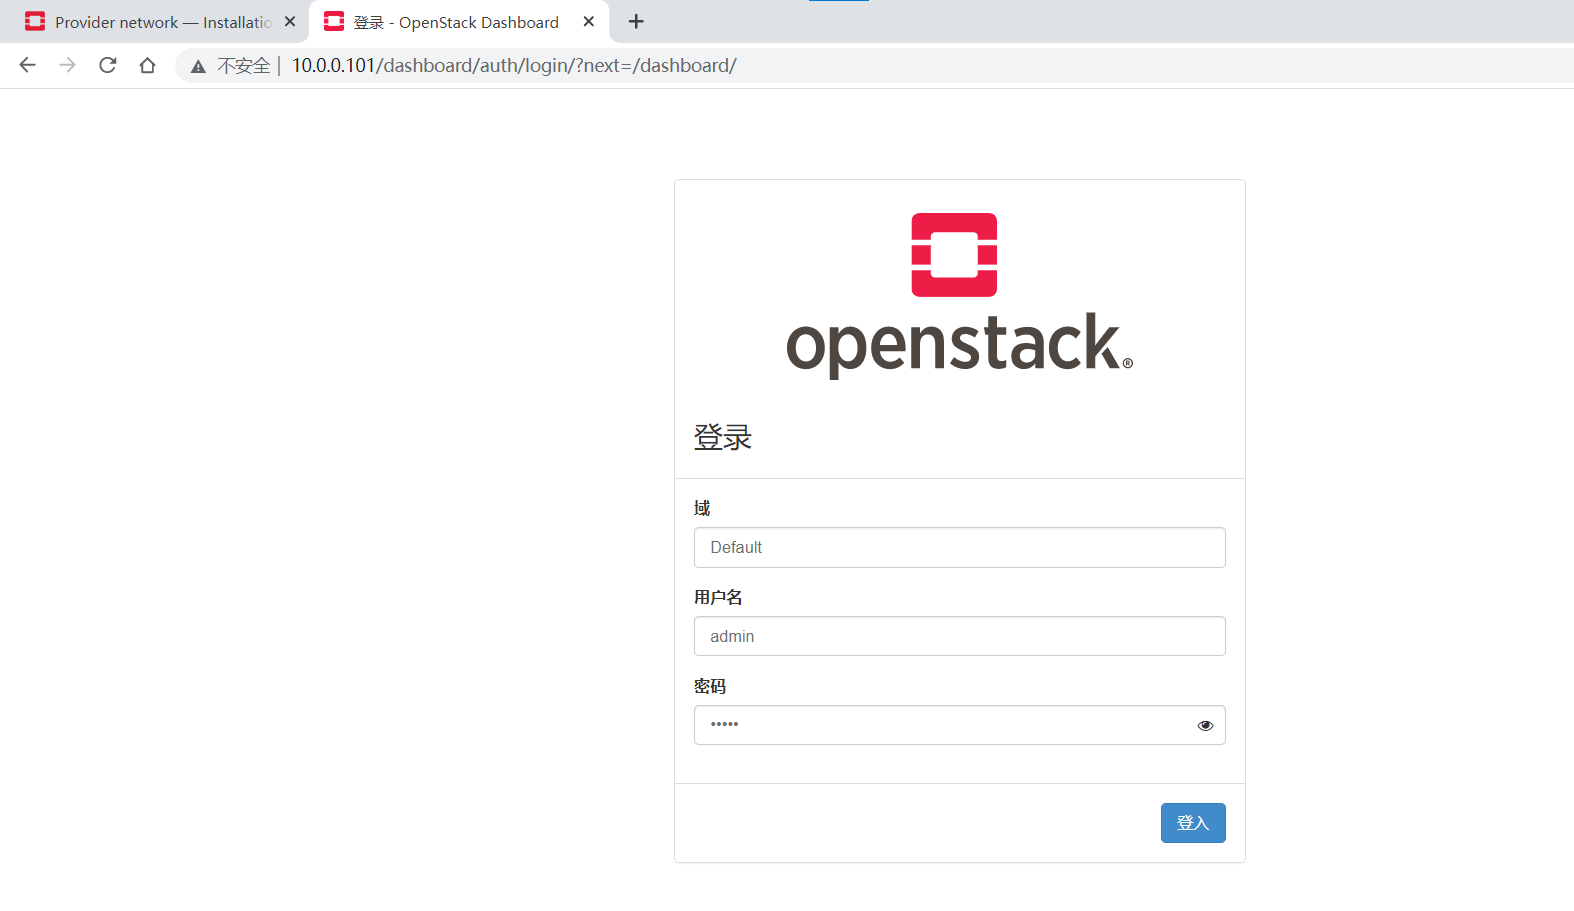This screenshot has height=911, width=1574.
Task: Click the 登录 heading text
Action: coord(723,437)
